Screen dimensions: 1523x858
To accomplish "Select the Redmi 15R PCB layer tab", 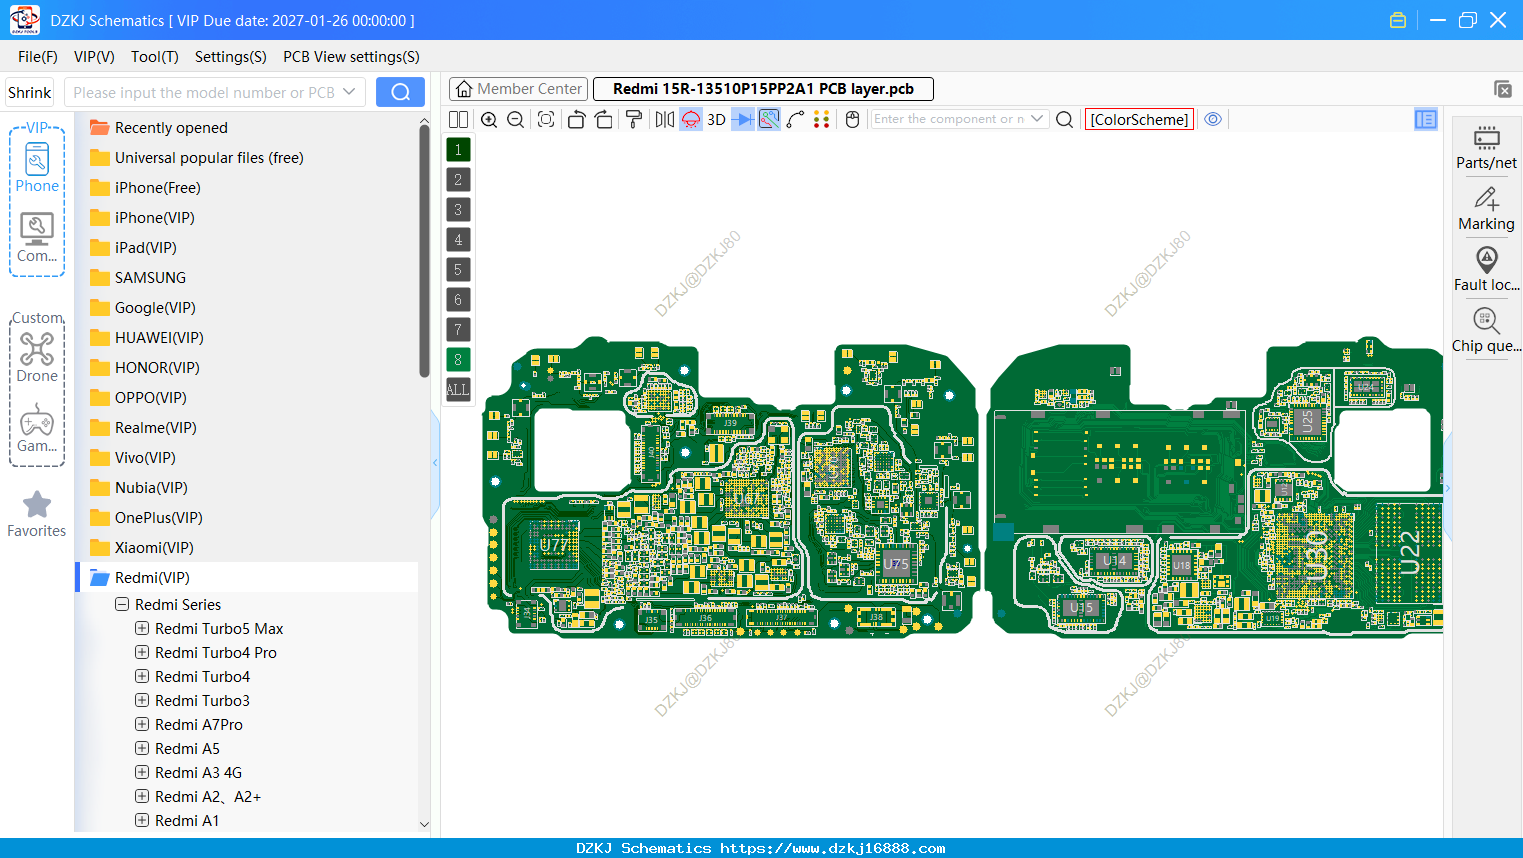I will click(x=763, y=89).
